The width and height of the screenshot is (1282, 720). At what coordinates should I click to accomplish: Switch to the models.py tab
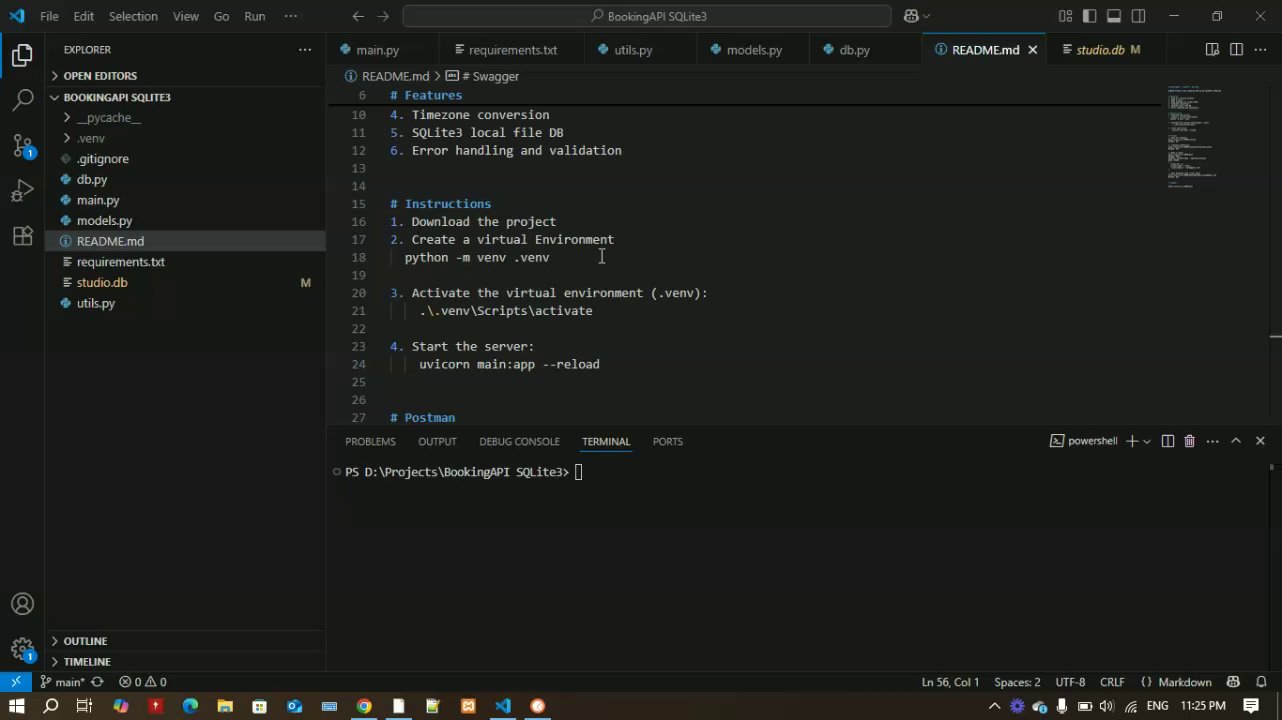pyautogui.click(x=754, y=50)
